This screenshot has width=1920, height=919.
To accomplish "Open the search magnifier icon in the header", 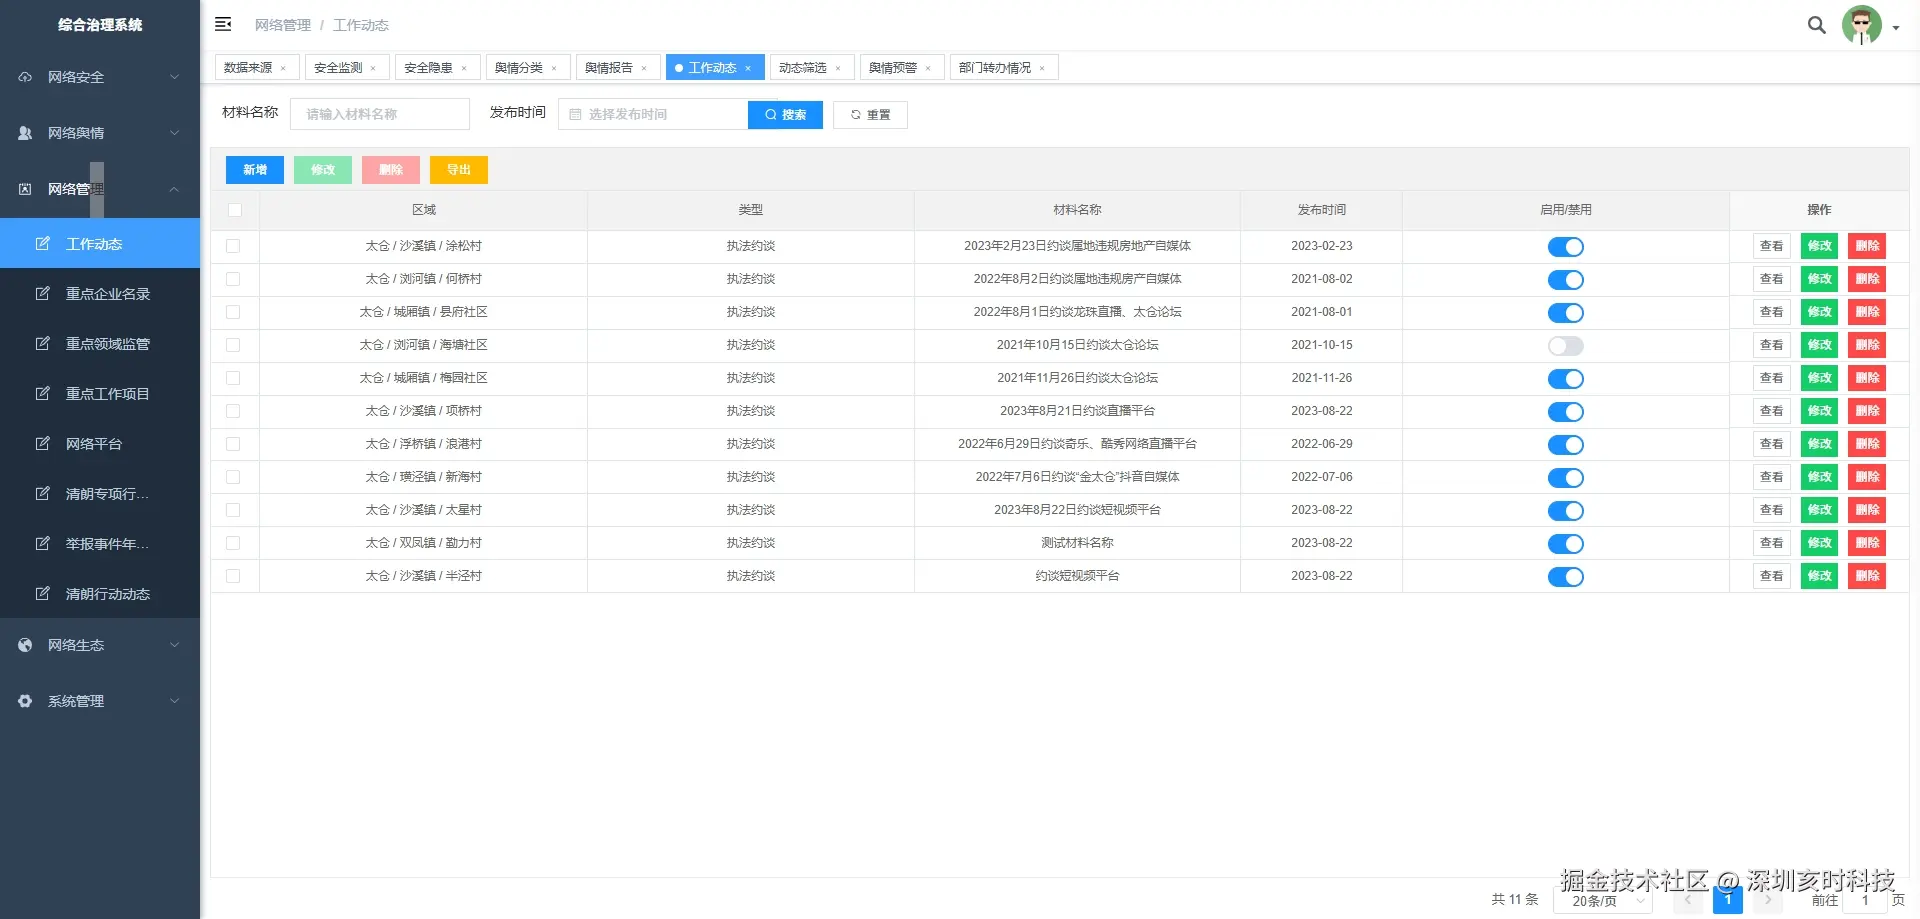I will point(1817,25).
